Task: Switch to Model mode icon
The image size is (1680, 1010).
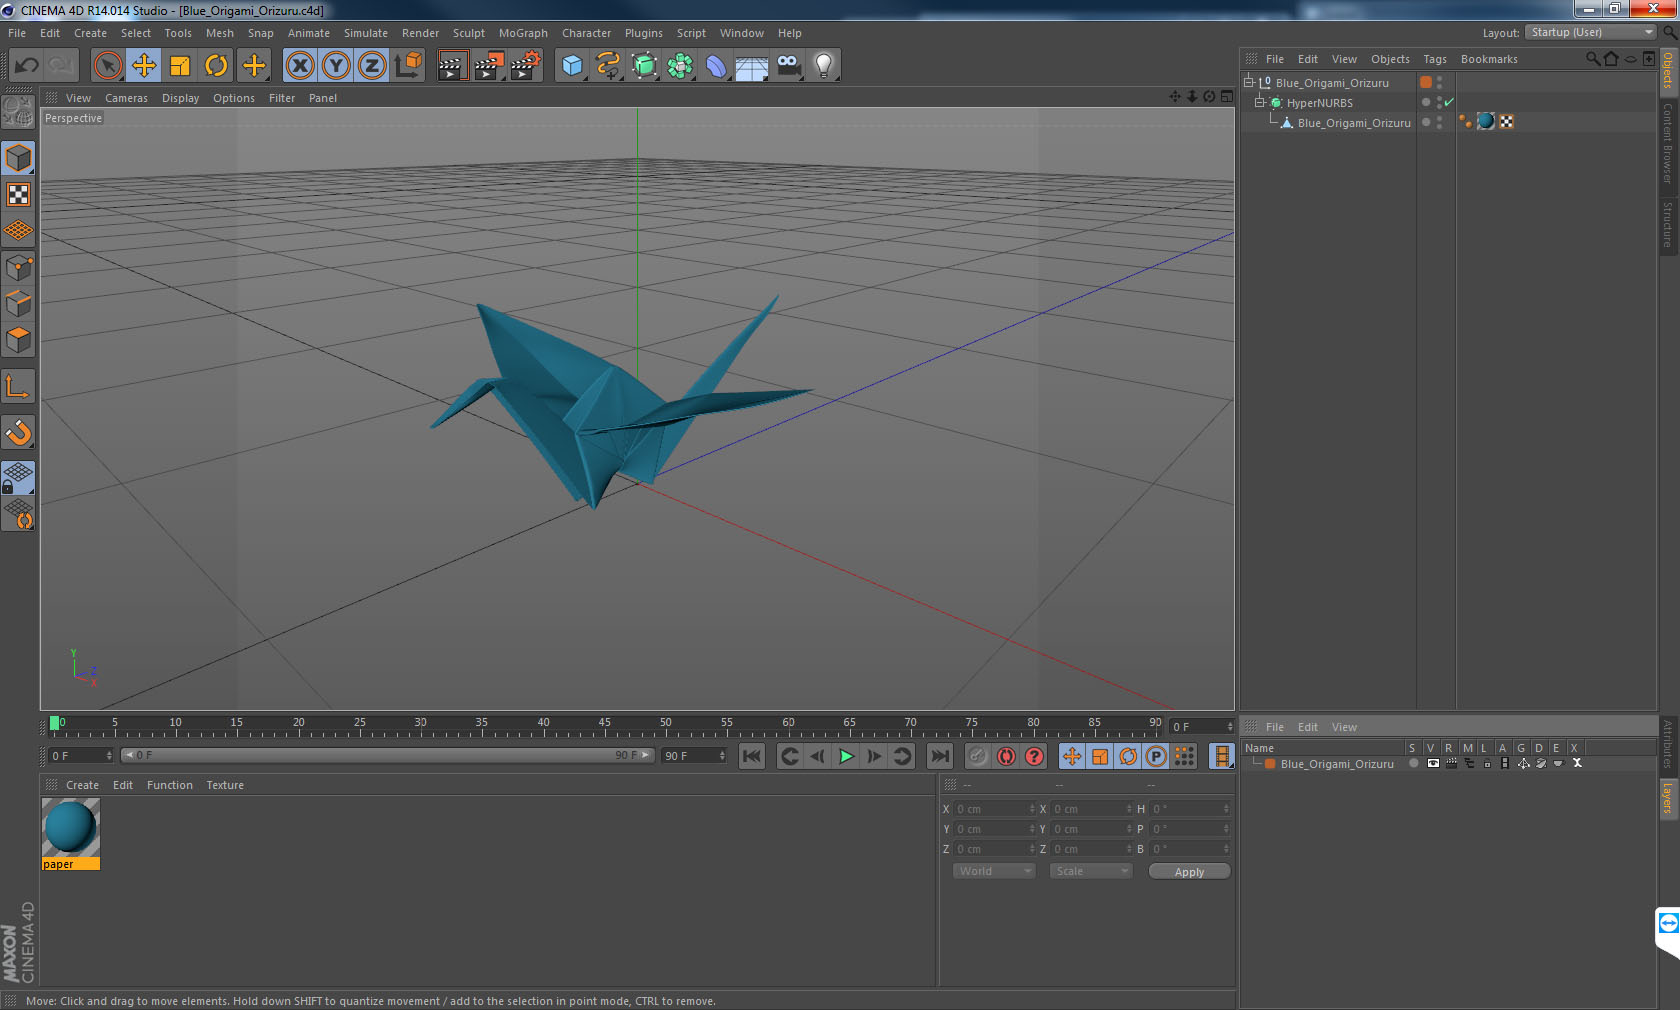Action: click(18, 158)
